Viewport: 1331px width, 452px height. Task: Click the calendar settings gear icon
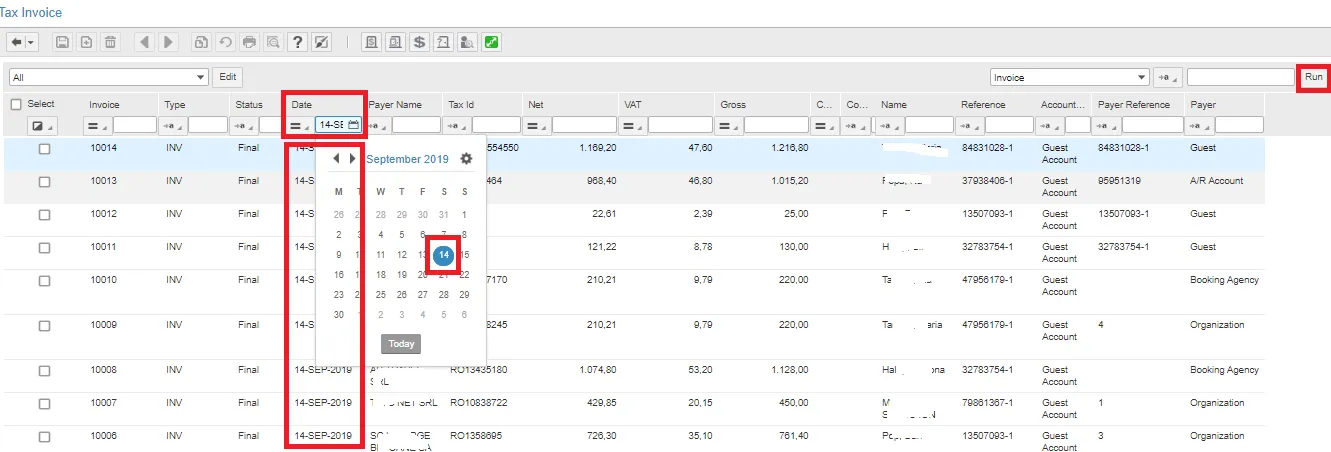click(x=466, y=158)
